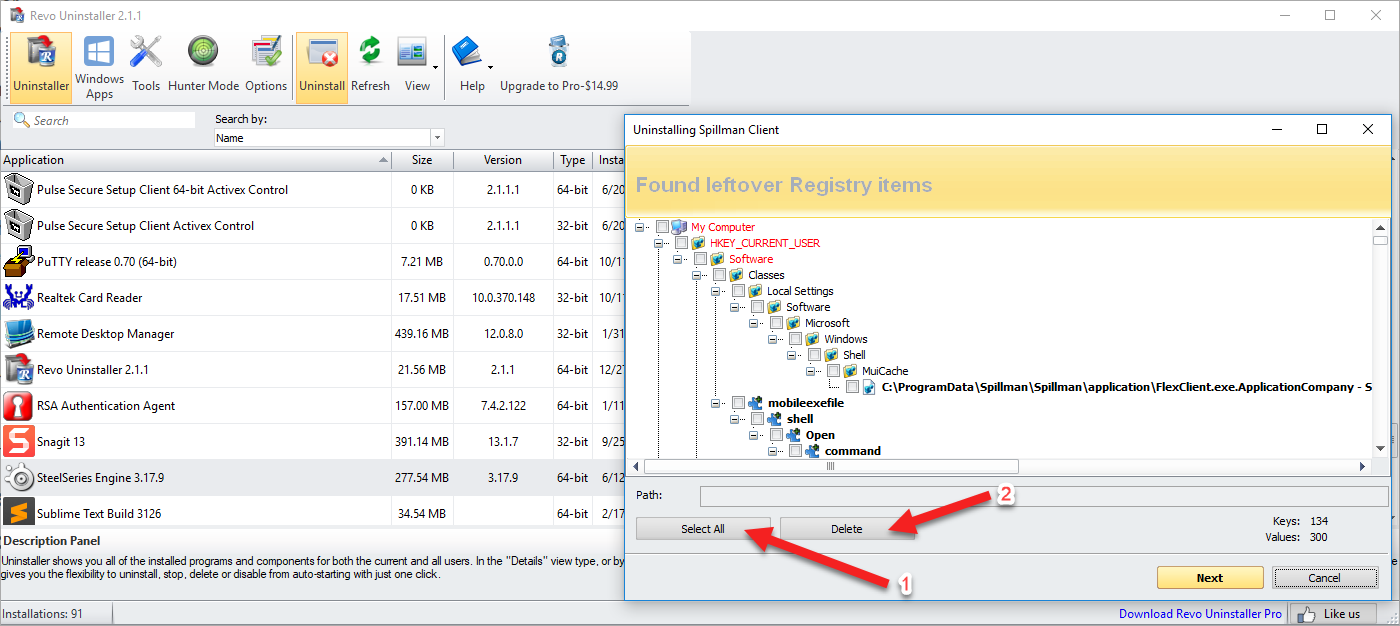Sort by Application column header
Viewport: 1400px width, 626px height.
pos(195,160)
